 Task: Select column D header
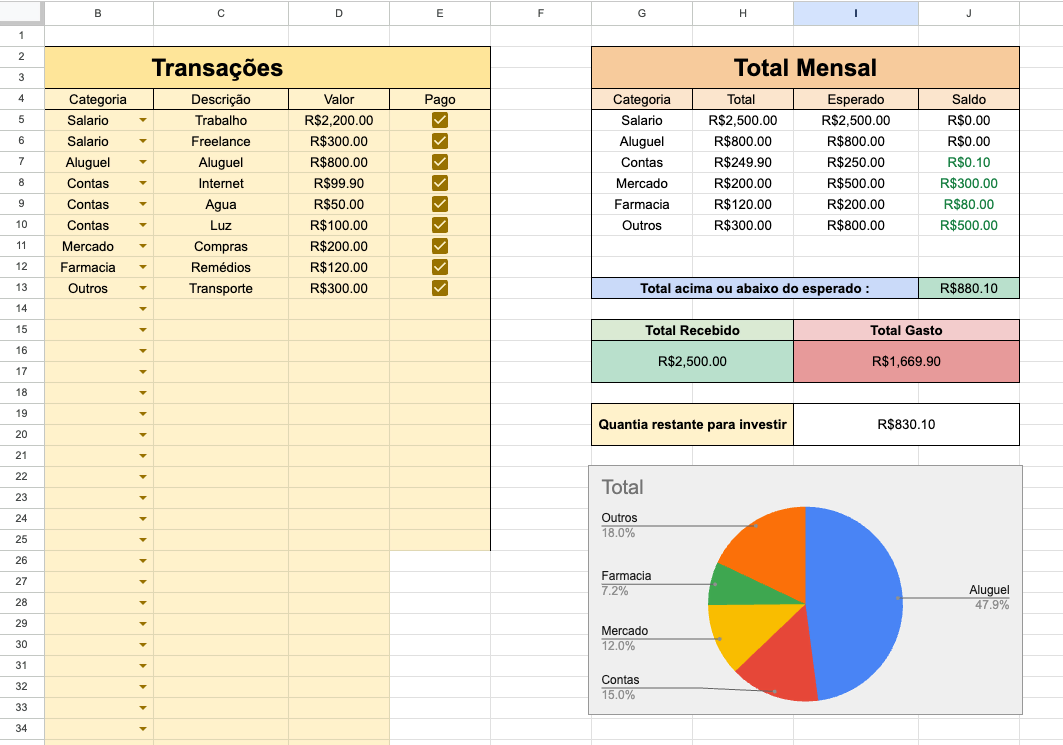point(339,13)
